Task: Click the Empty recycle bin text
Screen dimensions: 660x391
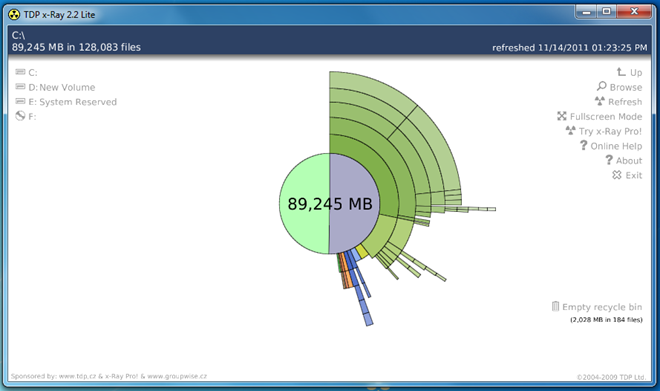Action: point(602,307)
